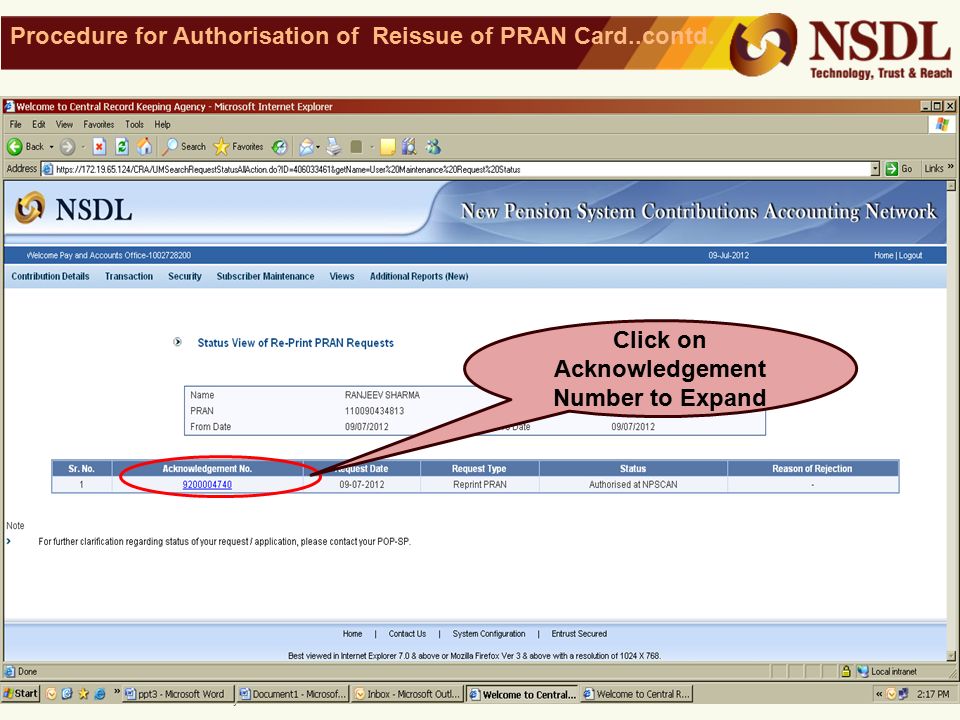Click the Messenger people toolbar icon

(433, 147)
